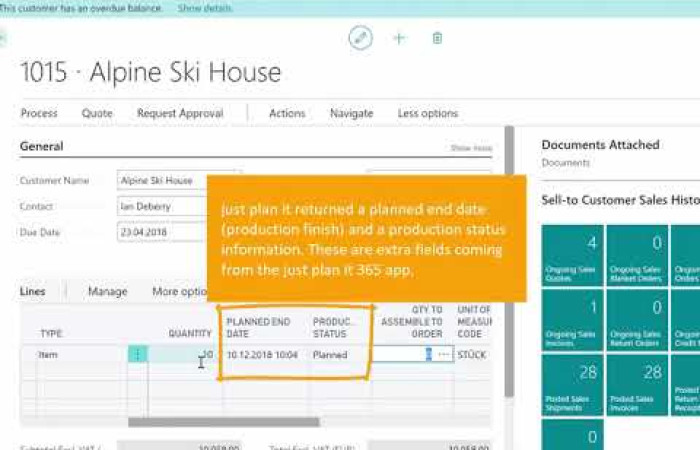Click the 10.12.2018 10:04 date cell
The height and width of the screenshot is (450, 700).
(x=262, y=355)
